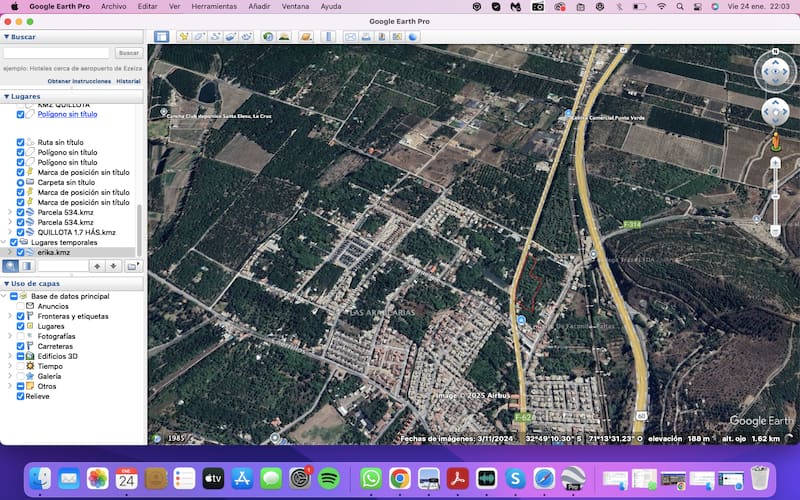
Task: Move item down in Lugares list
Action: click(x=113, y=266)
